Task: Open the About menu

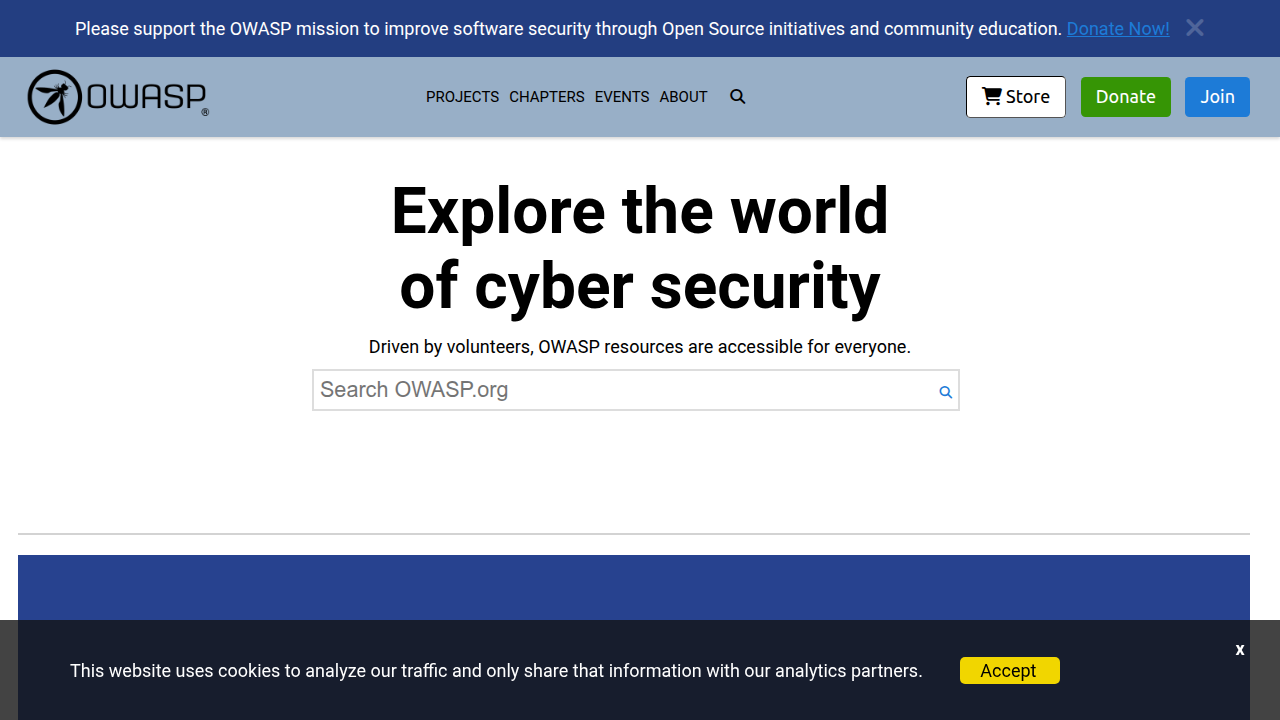Action: tap(684, 97)
